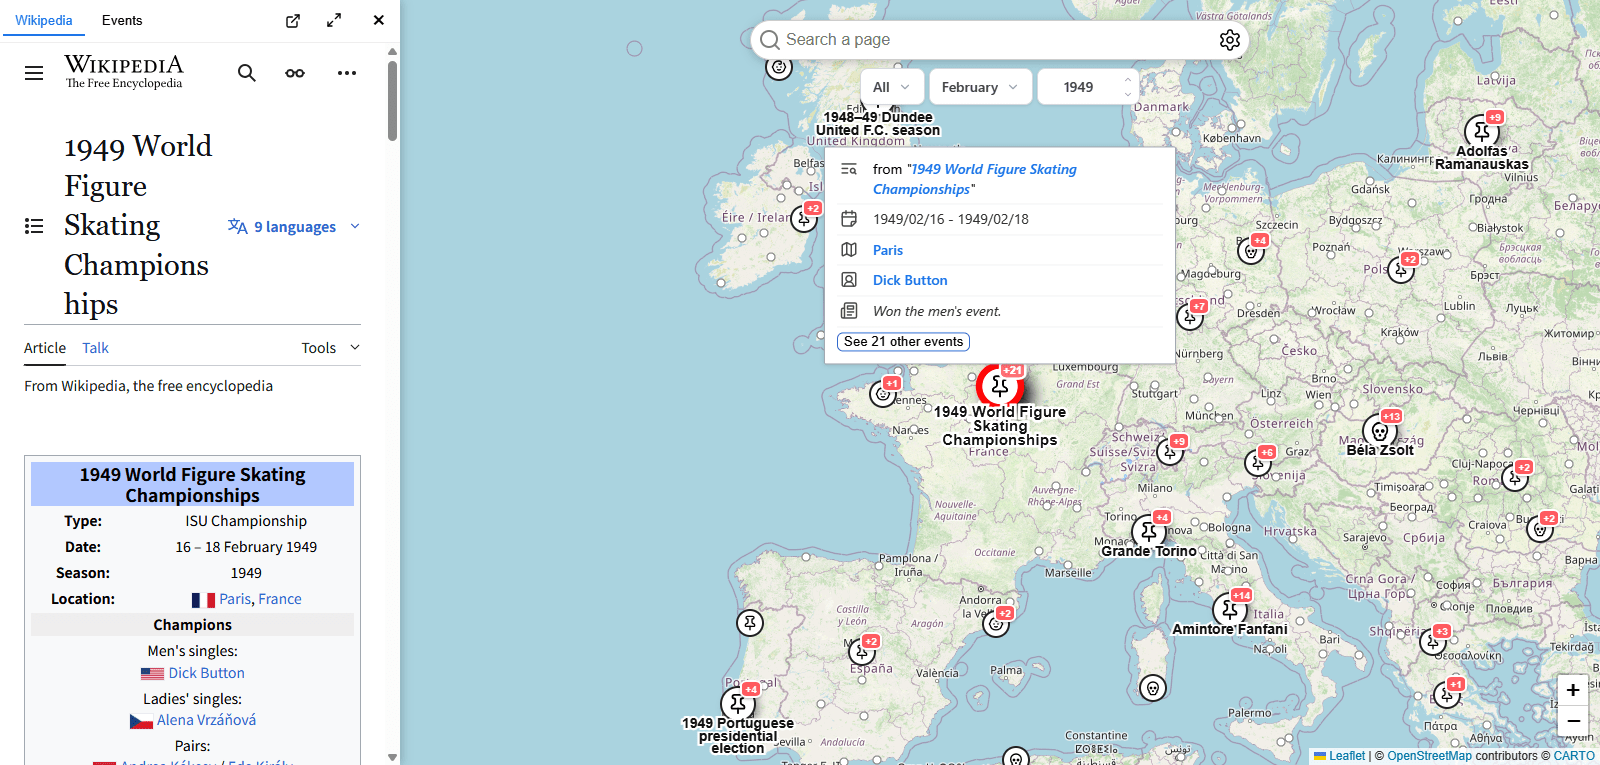Open the Talk tab of article

point(95,348)
